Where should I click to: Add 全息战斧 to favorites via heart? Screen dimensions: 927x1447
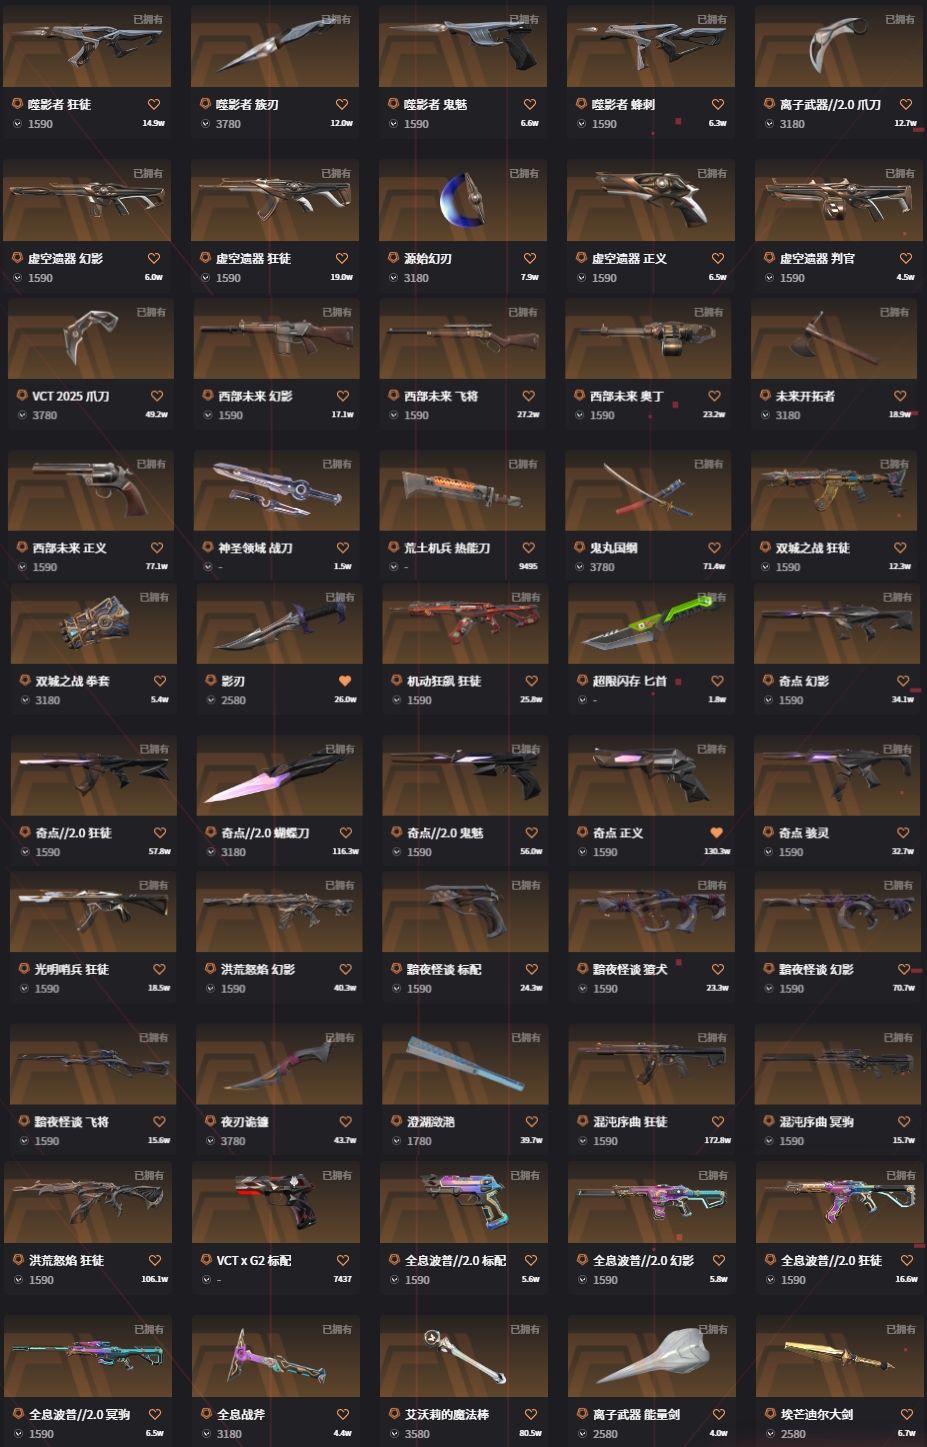(x=343, y=1414)
